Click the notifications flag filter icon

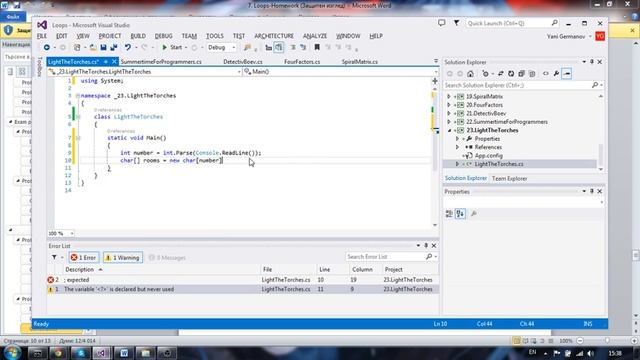click(456, 23)
